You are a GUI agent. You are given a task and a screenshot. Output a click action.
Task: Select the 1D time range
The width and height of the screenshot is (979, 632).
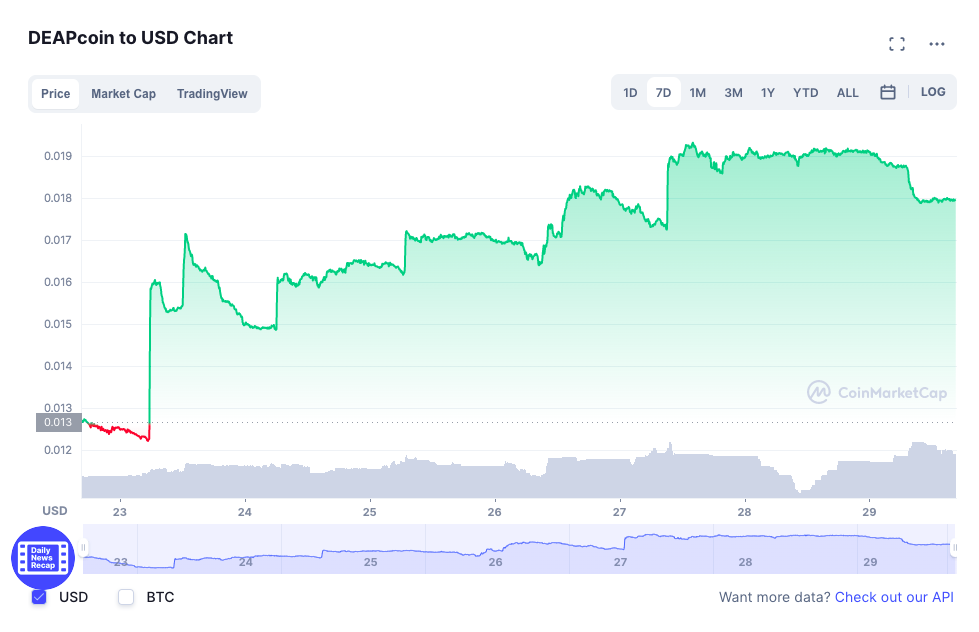630,92
